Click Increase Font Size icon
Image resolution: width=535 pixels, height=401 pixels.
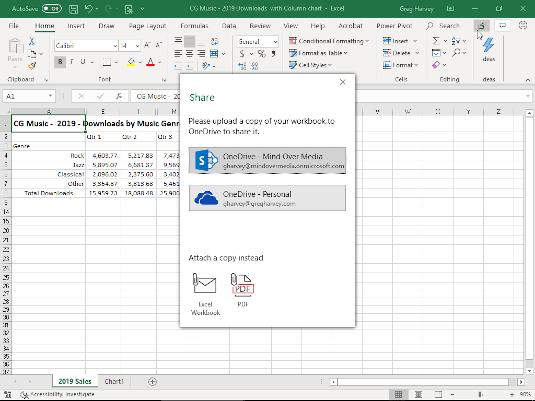pos(147,45)
